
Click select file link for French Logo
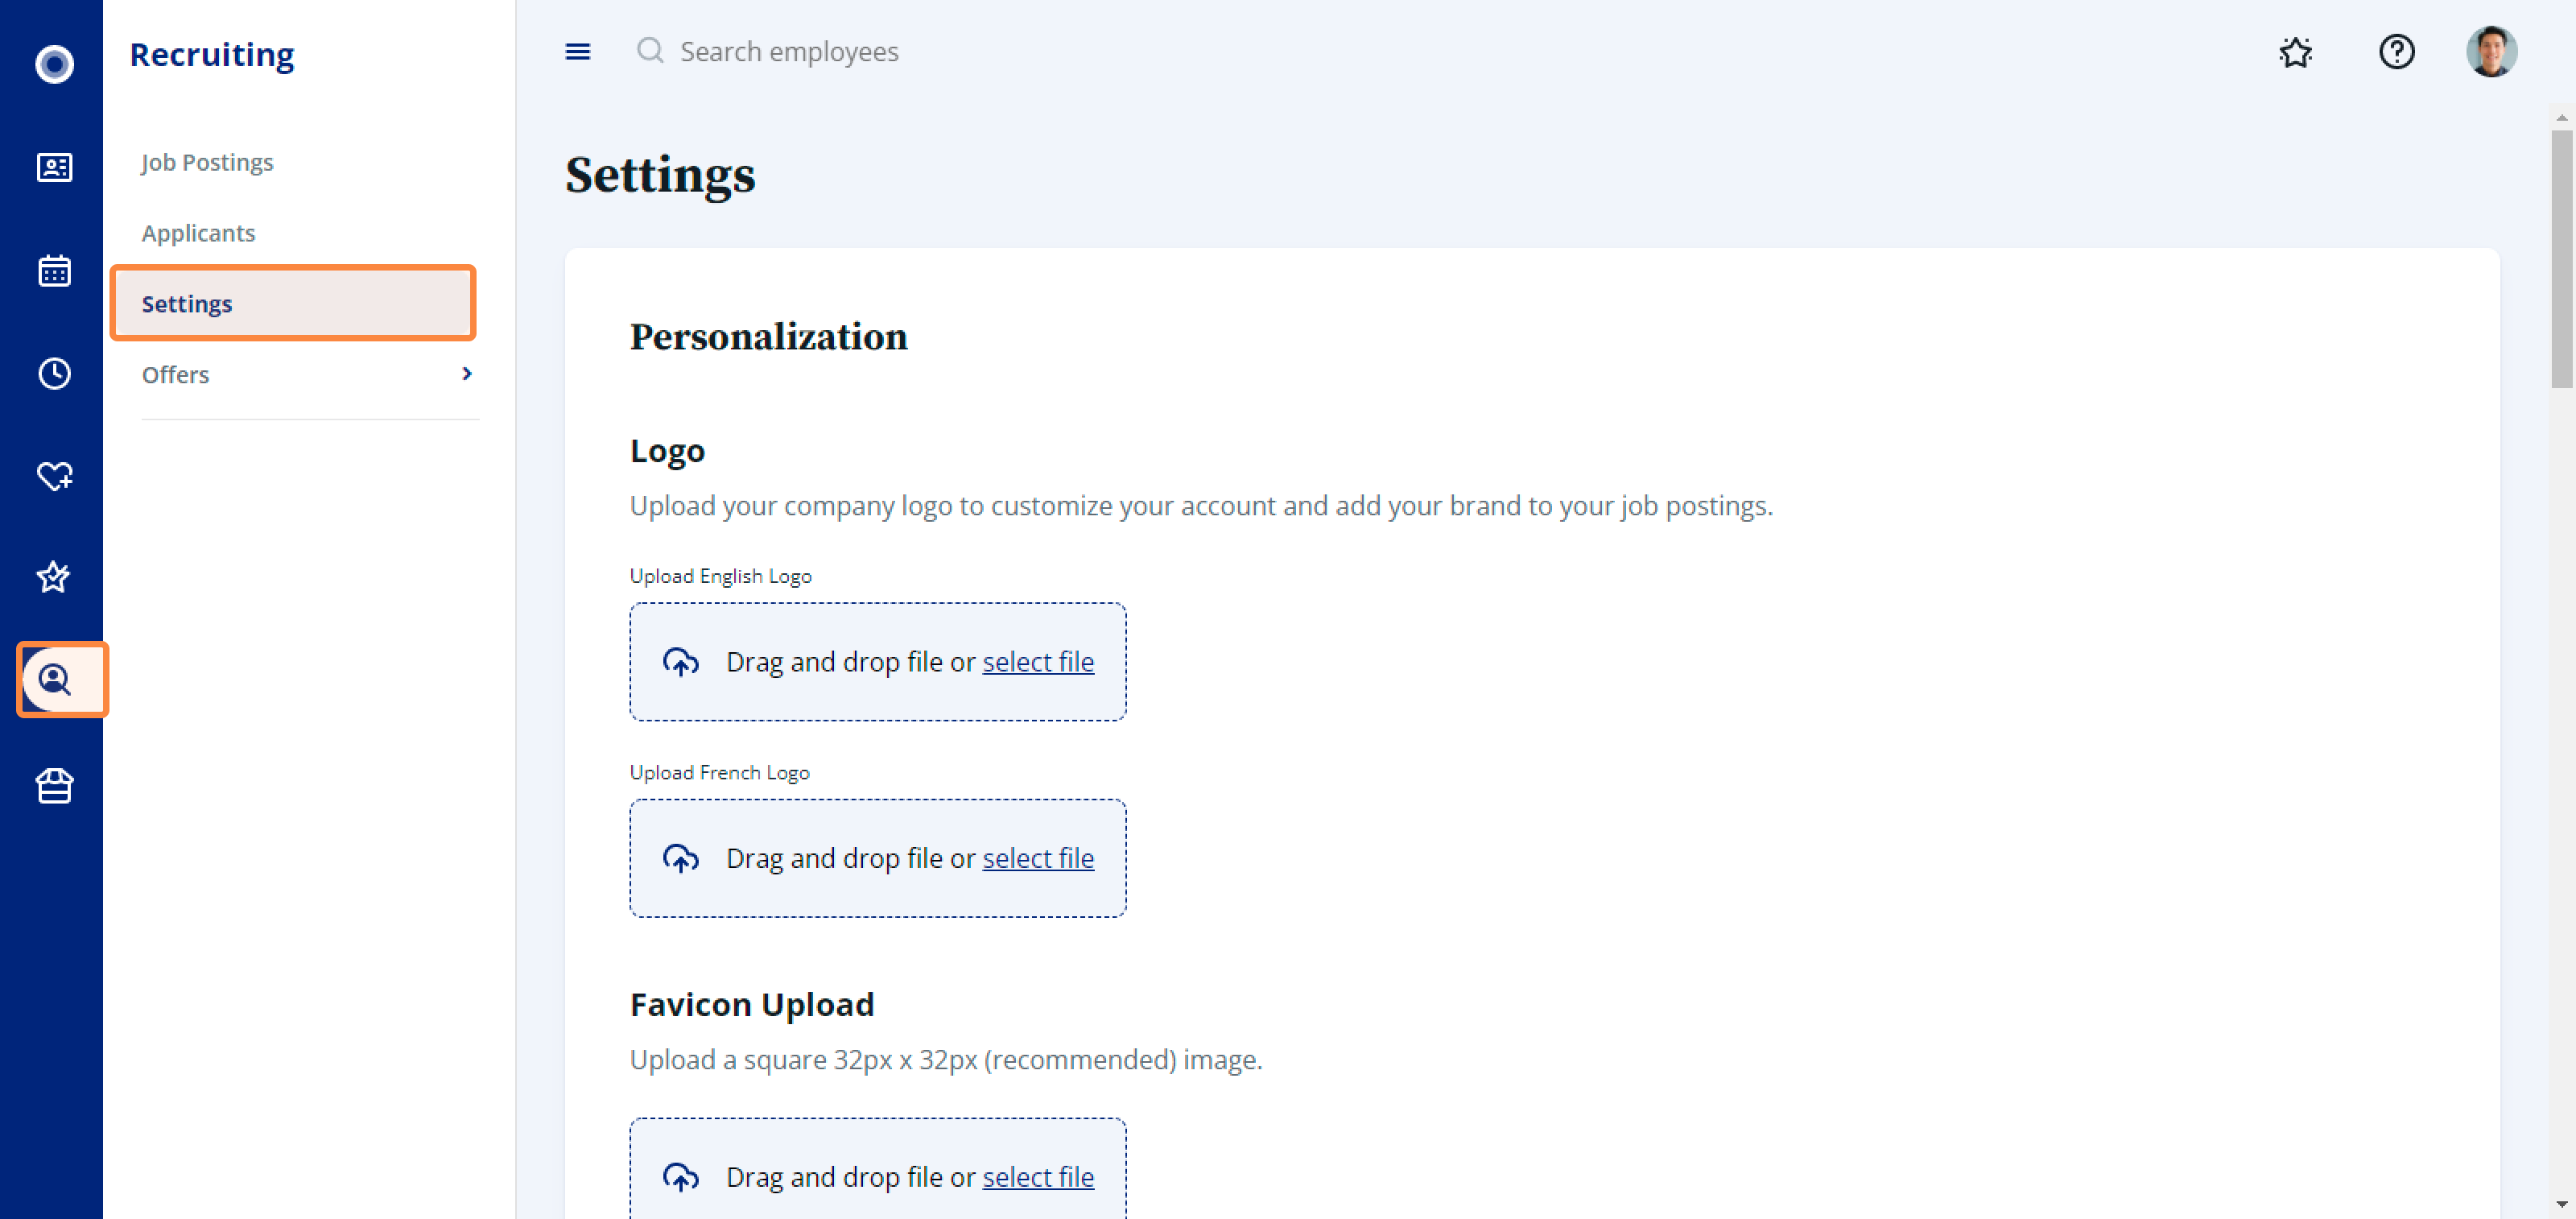click(1038, 858)
